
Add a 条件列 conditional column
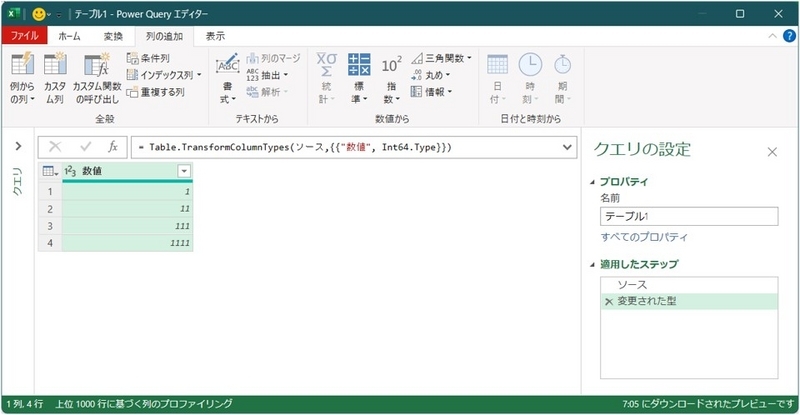pos(148,58)
